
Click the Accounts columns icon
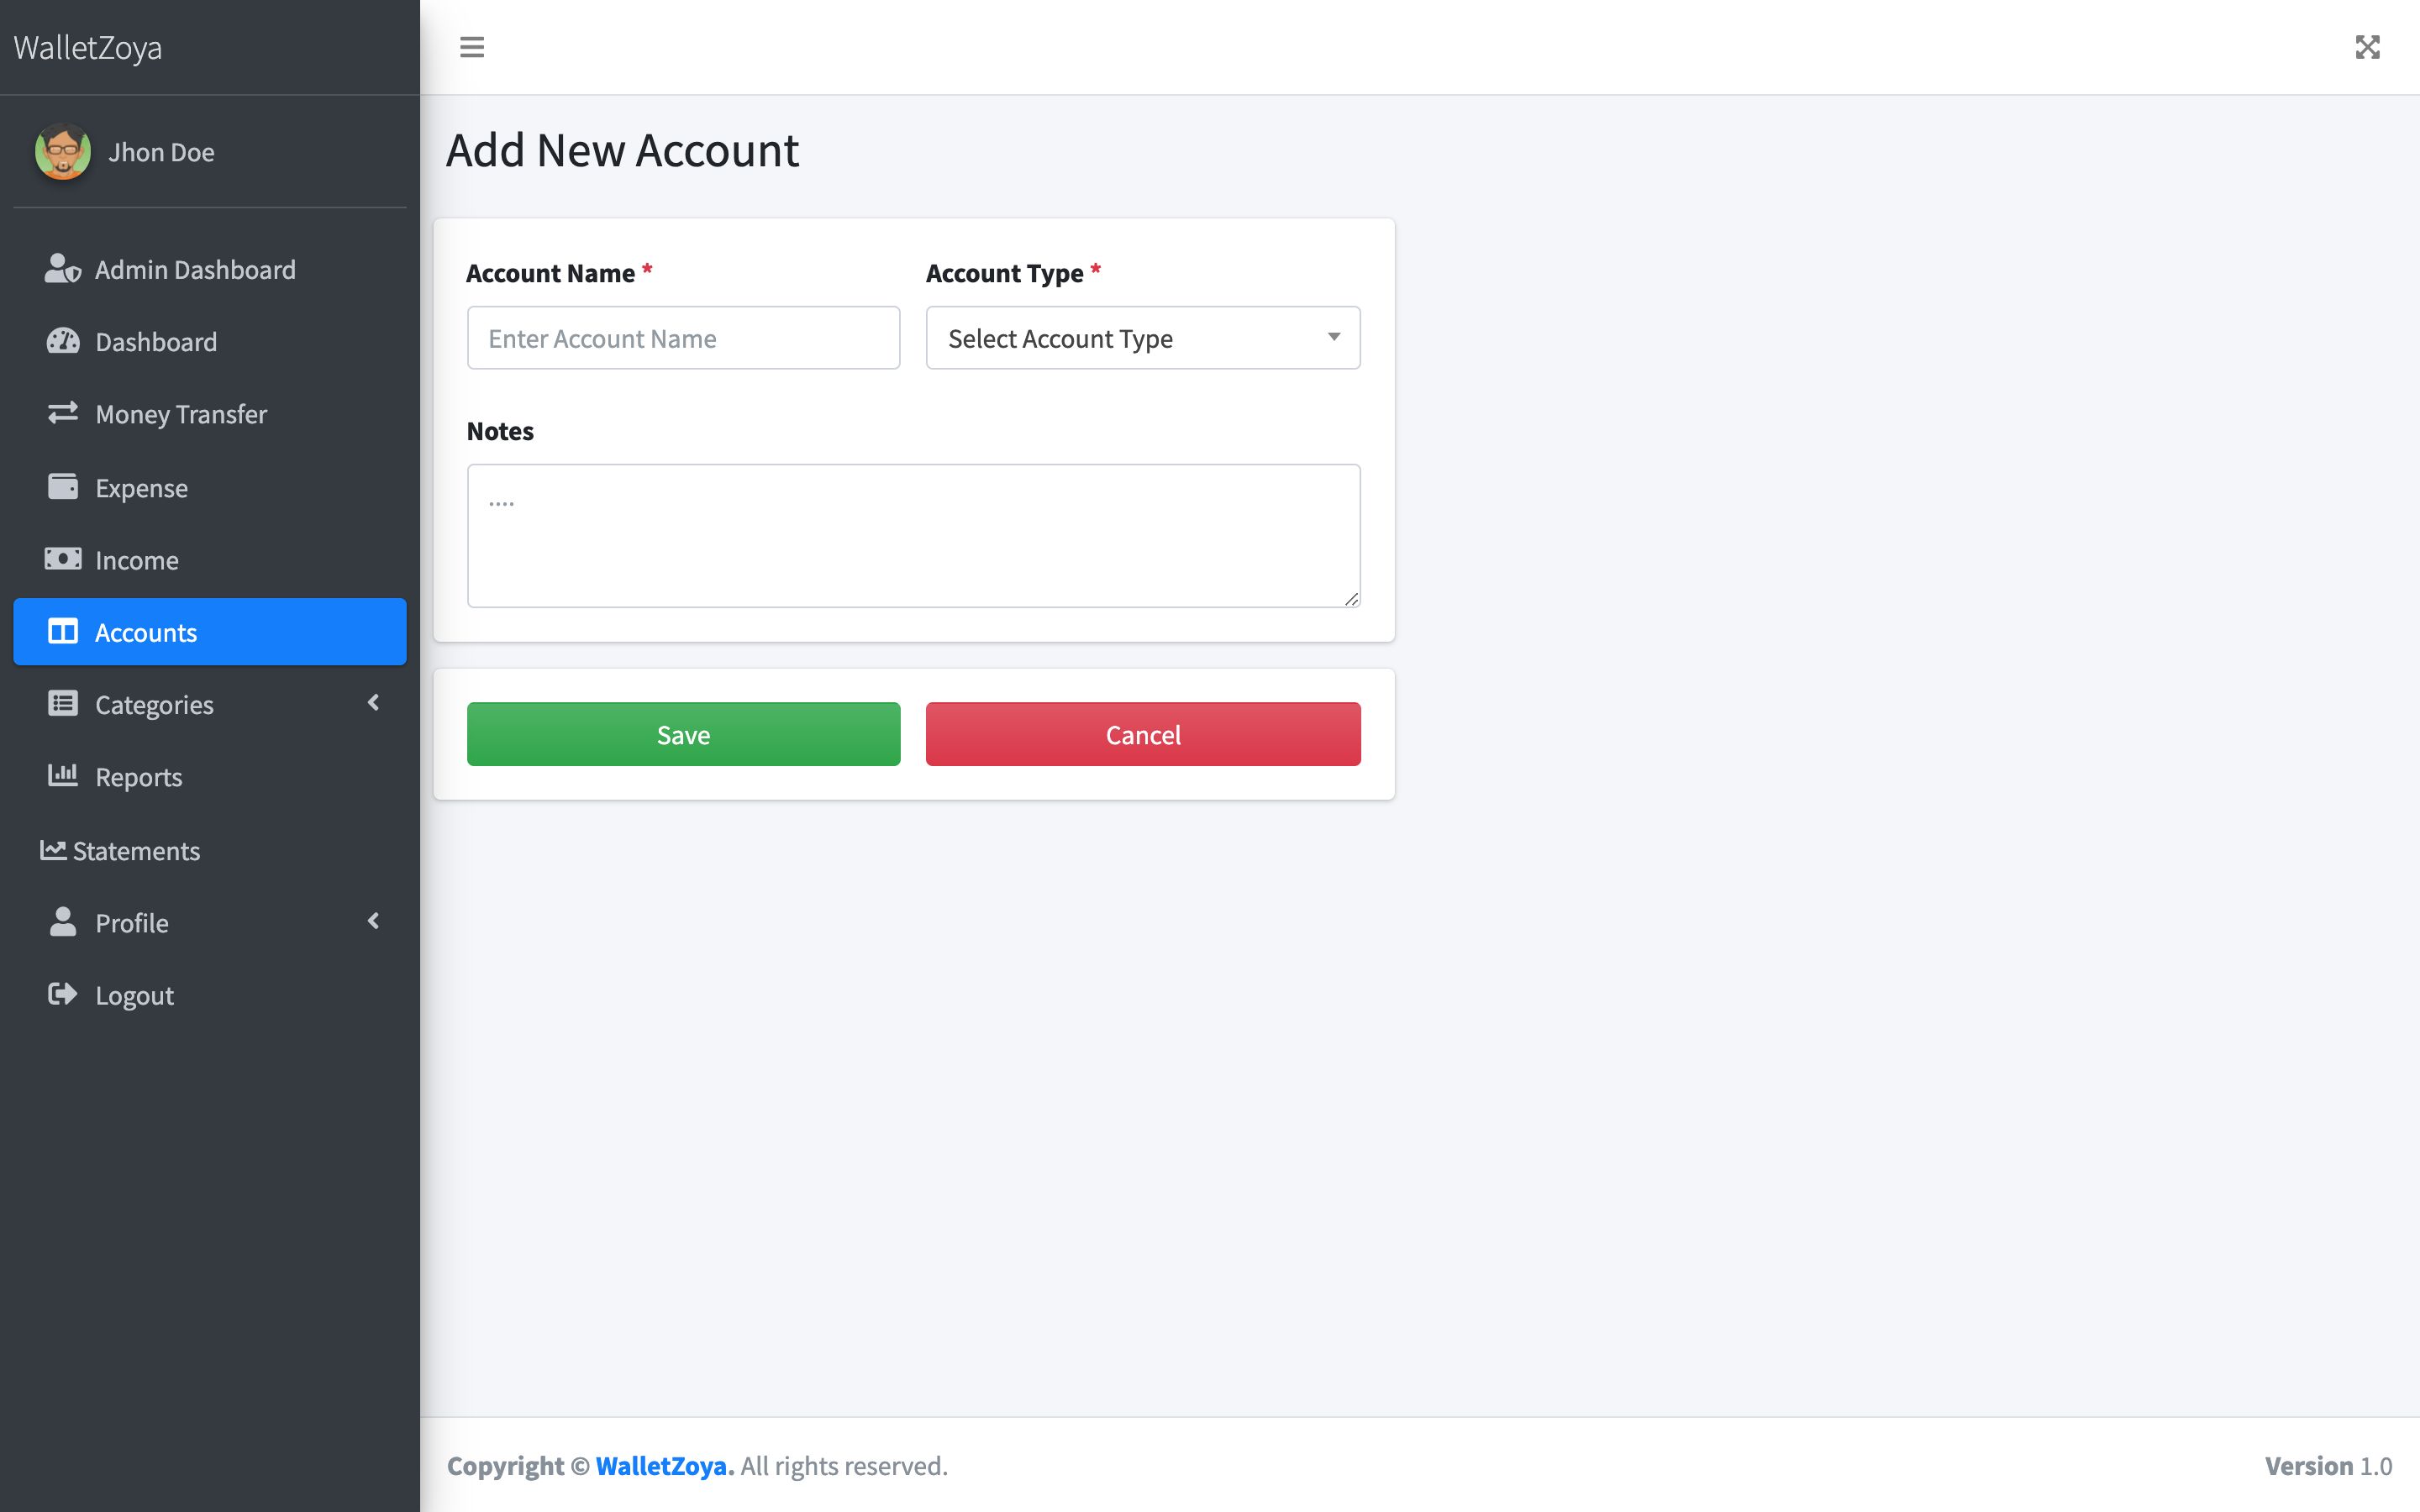[63, 632]
